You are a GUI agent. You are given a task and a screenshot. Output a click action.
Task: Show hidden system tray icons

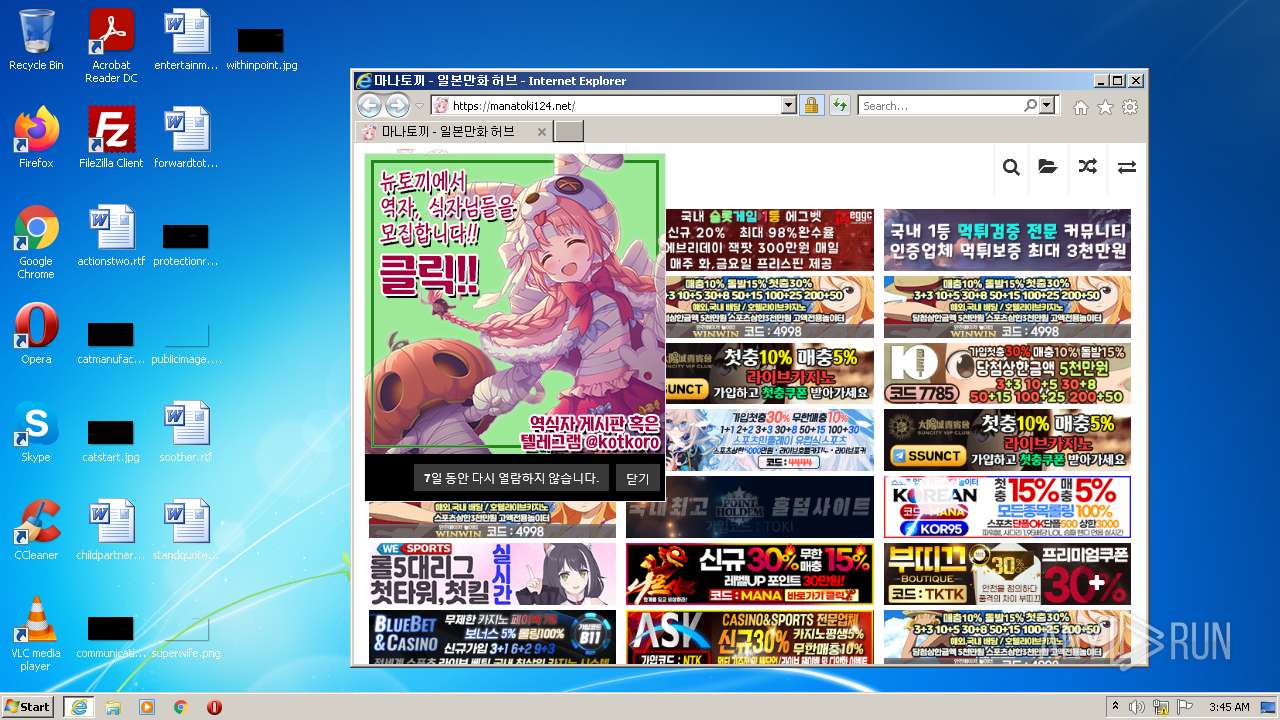click(x=1116, y=707)
